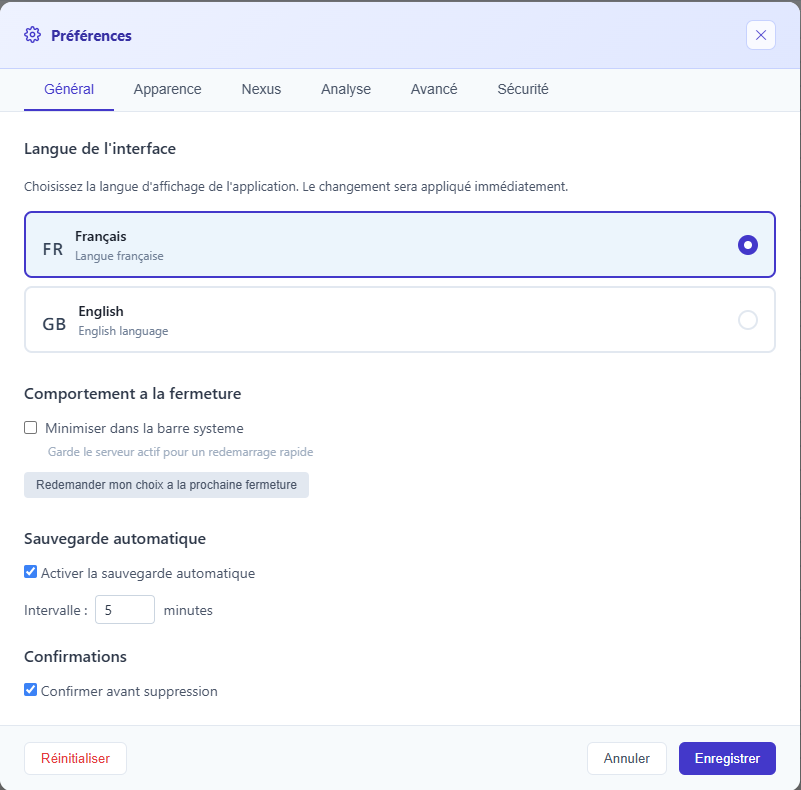Click the Préférences gear icon
This screenshot has width=801, height=790.
32,35
